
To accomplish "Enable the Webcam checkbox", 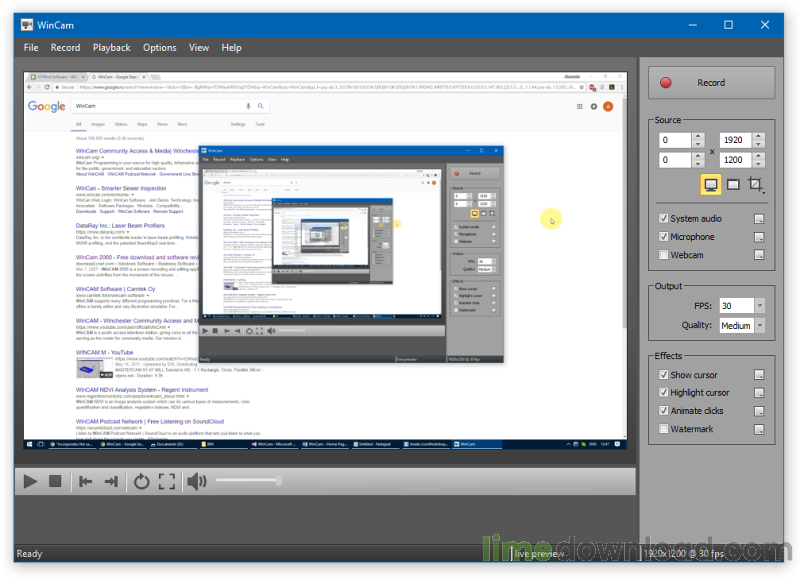I will coord(664,255).
